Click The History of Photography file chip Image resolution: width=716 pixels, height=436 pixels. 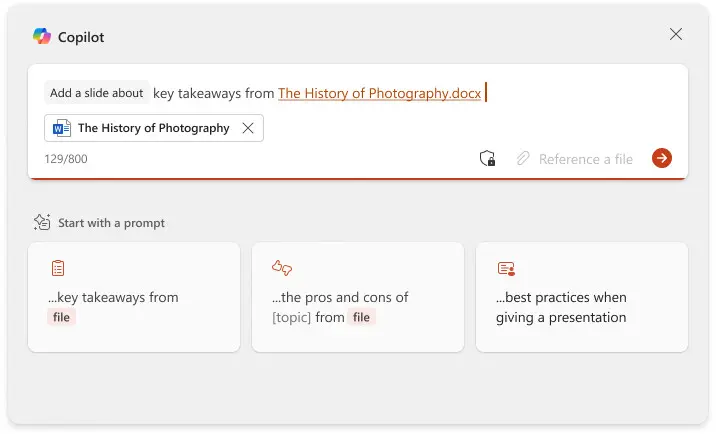coord(153,128)
